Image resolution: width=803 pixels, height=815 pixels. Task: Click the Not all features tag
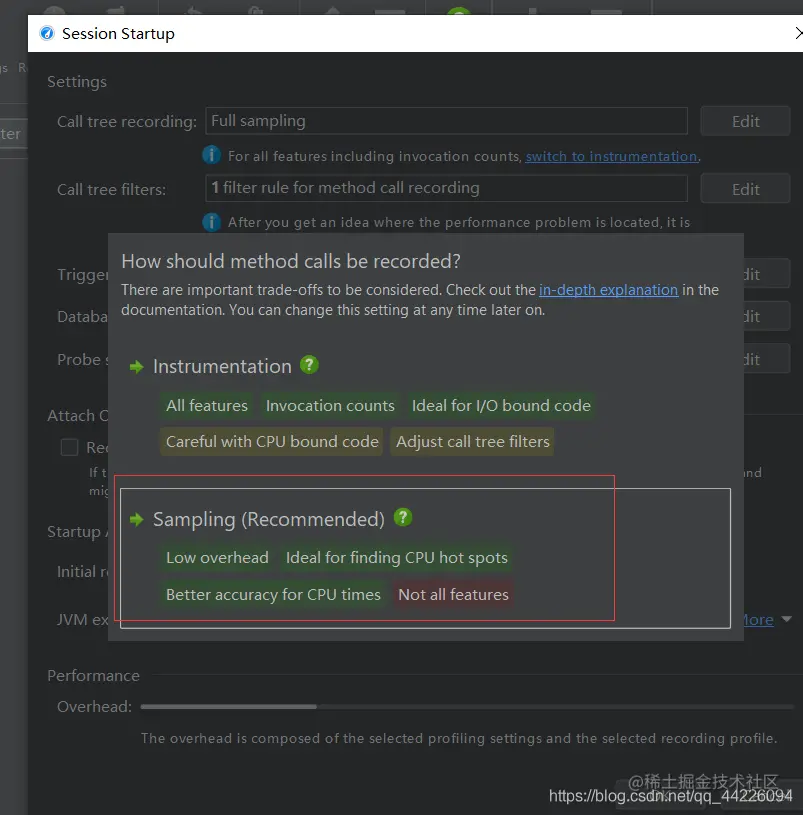(x=453, y=595)
